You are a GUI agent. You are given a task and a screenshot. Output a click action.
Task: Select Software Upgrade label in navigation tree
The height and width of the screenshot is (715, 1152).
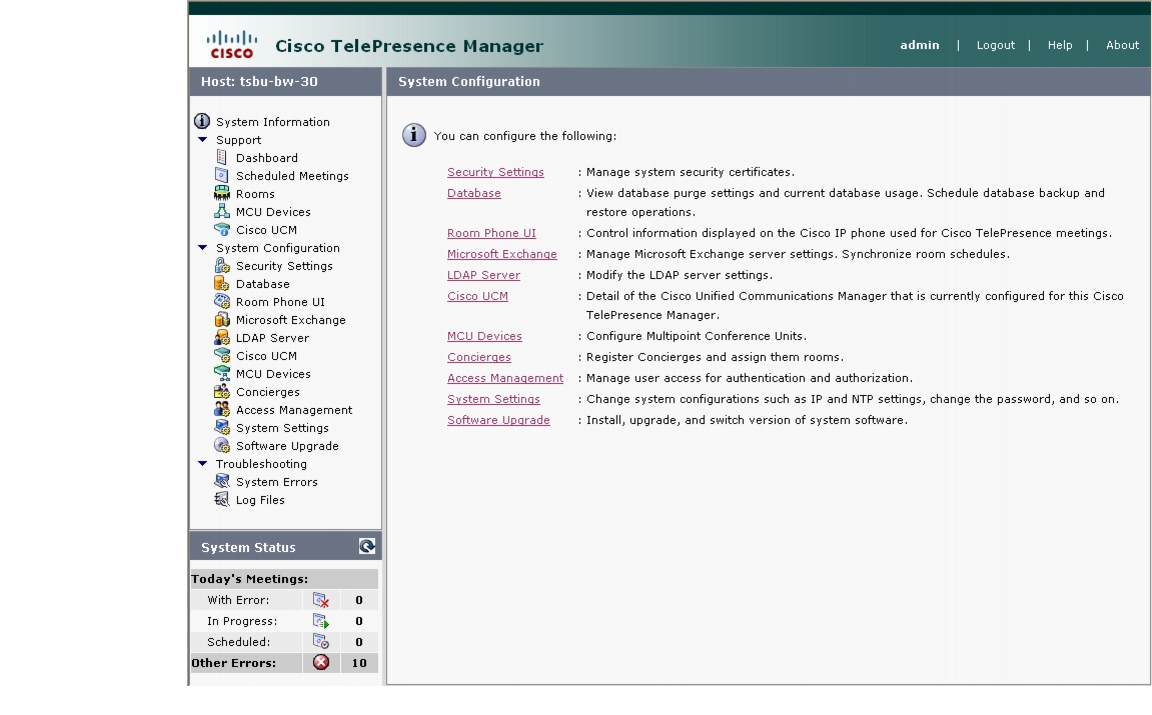287,446
